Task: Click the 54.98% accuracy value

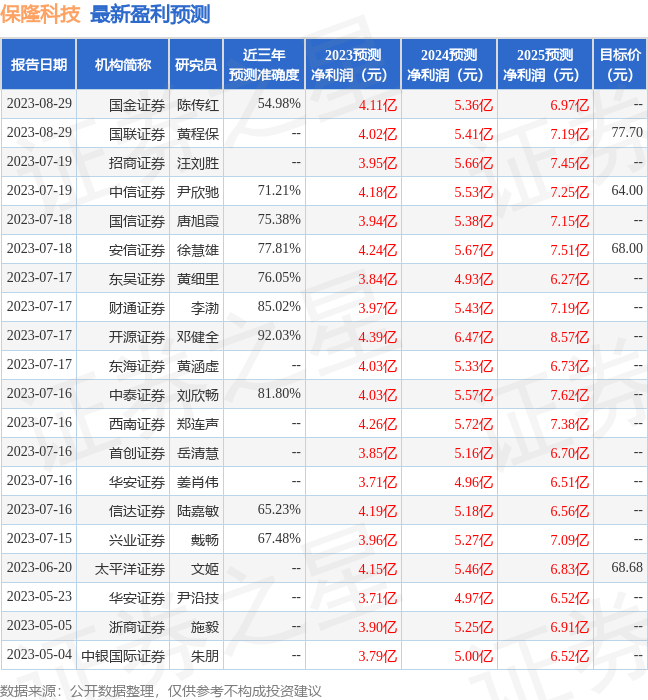Action: (279, 104)
